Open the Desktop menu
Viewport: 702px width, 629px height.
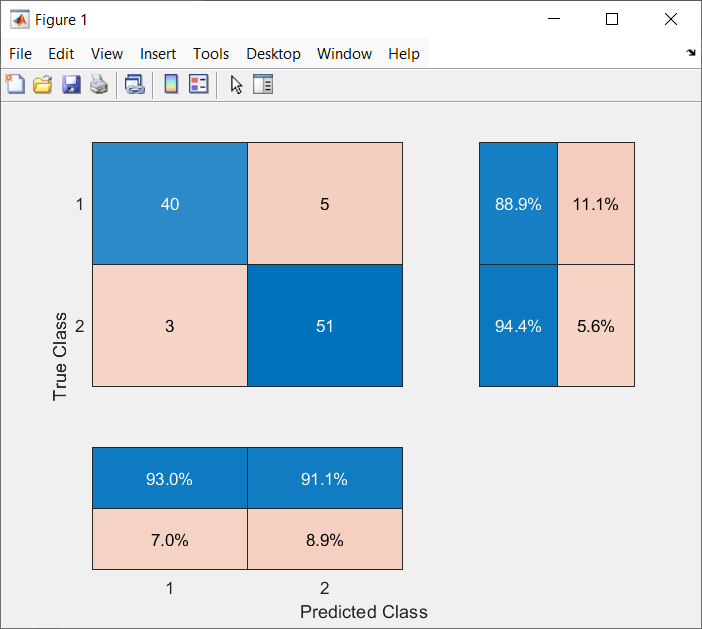tap(274, 54)
